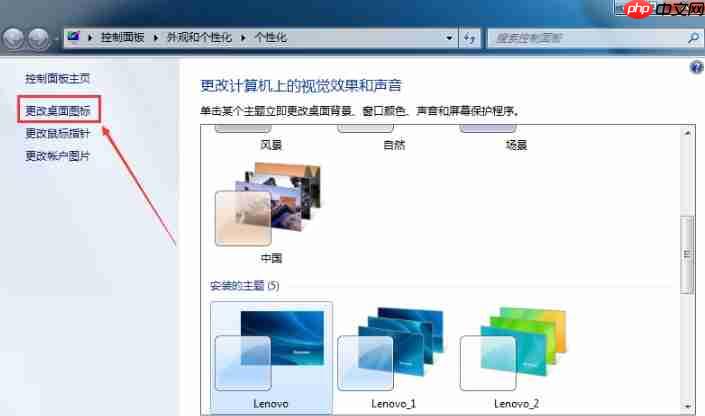The height and width of the screenshot is (416, 705).
Task: Select the Lenovo_1 theme thumbnail
Action: pos(391,349)
